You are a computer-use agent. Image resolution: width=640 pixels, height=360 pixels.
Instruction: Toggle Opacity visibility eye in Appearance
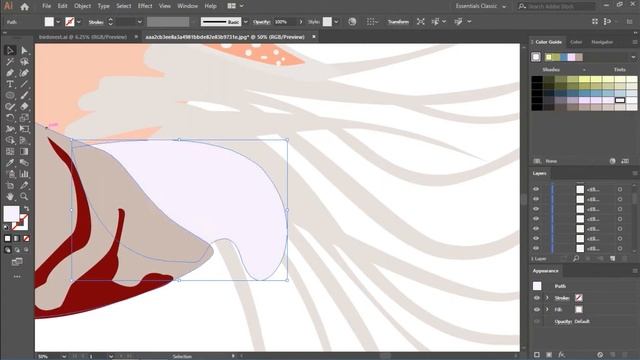(x=537, y=321)
